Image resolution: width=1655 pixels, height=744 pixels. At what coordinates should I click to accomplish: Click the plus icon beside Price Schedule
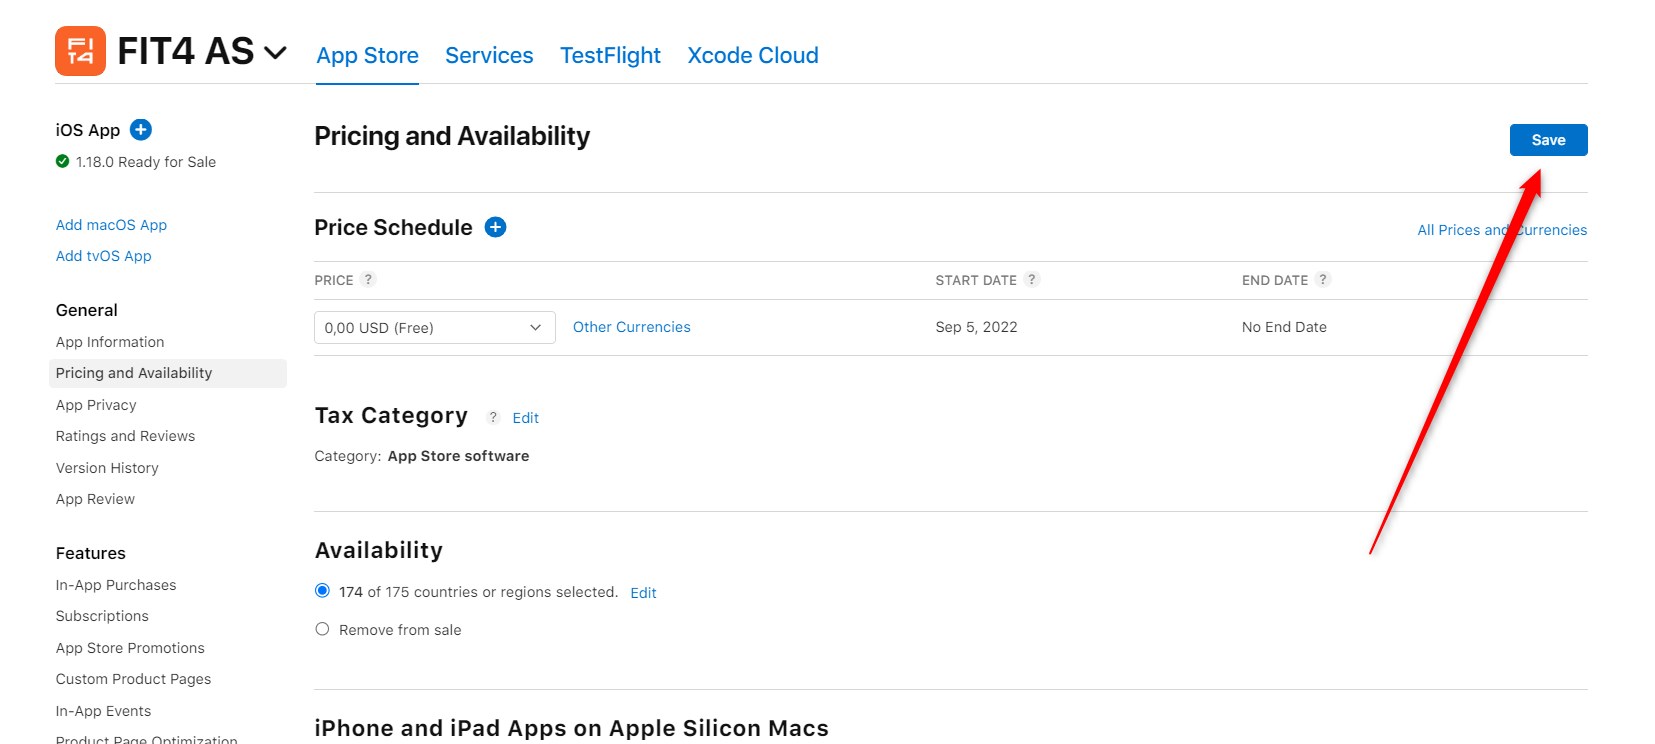[x=495, y=227]
